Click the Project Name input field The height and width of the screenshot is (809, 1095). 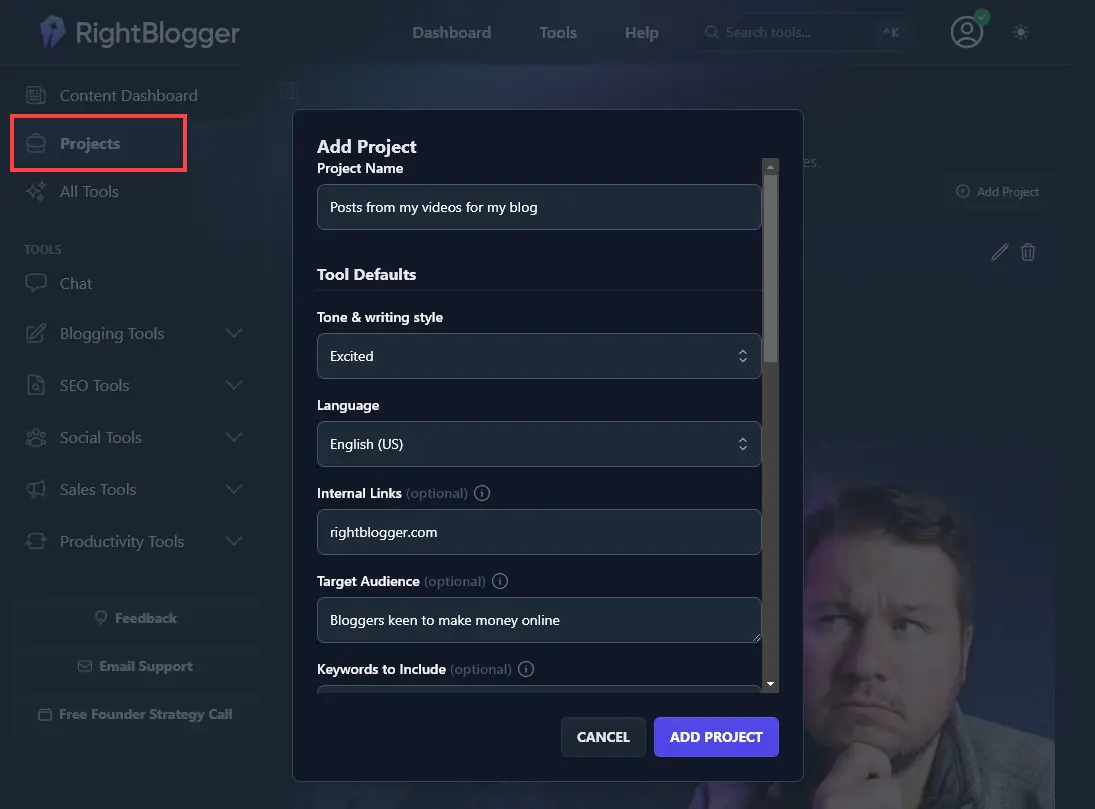point(538,207)
